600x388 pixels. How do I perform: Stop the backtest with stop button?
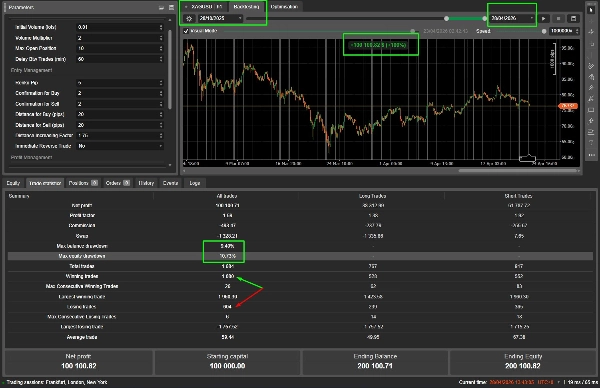pyautogui.click(x=558, y=18)
